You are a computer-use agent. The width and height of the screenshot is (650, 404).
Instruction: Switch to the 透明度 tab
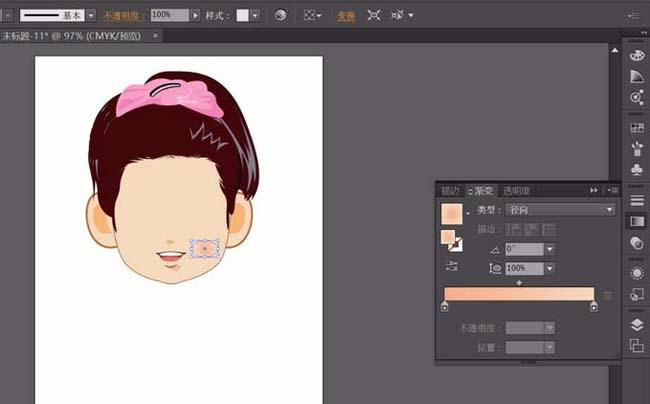click(516, 190)
